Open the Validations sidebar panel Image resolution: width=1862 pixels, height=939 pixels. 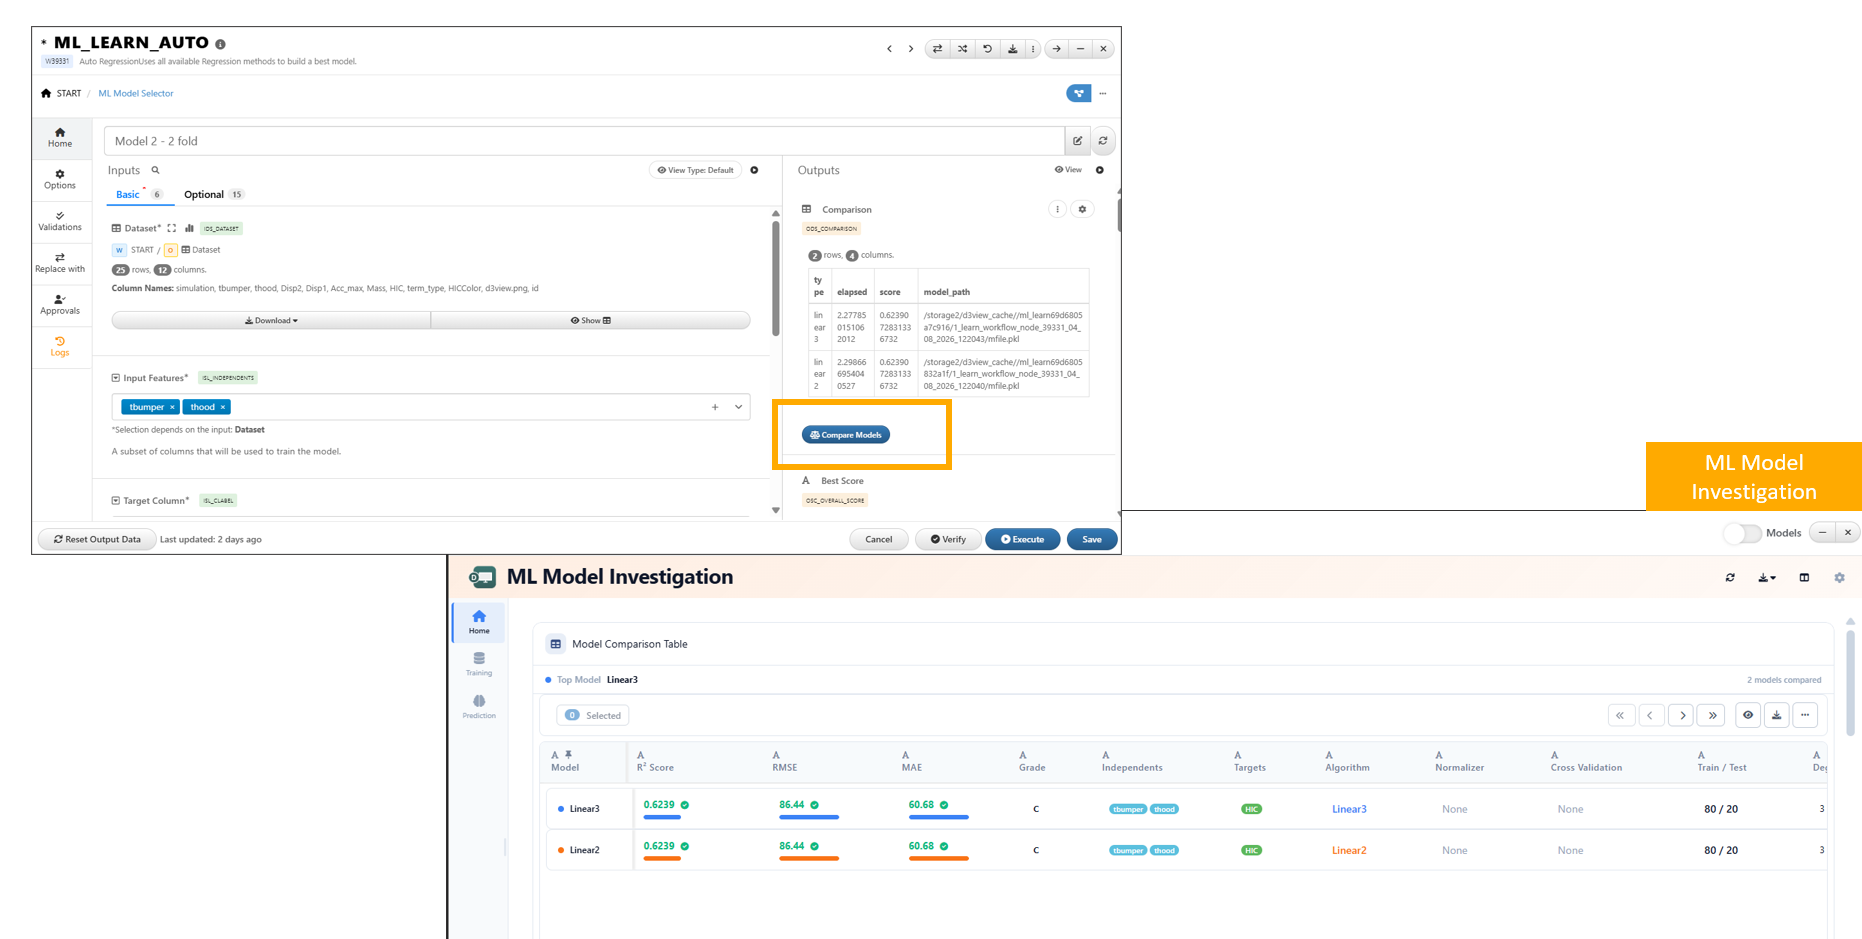(x=60, y=221)
